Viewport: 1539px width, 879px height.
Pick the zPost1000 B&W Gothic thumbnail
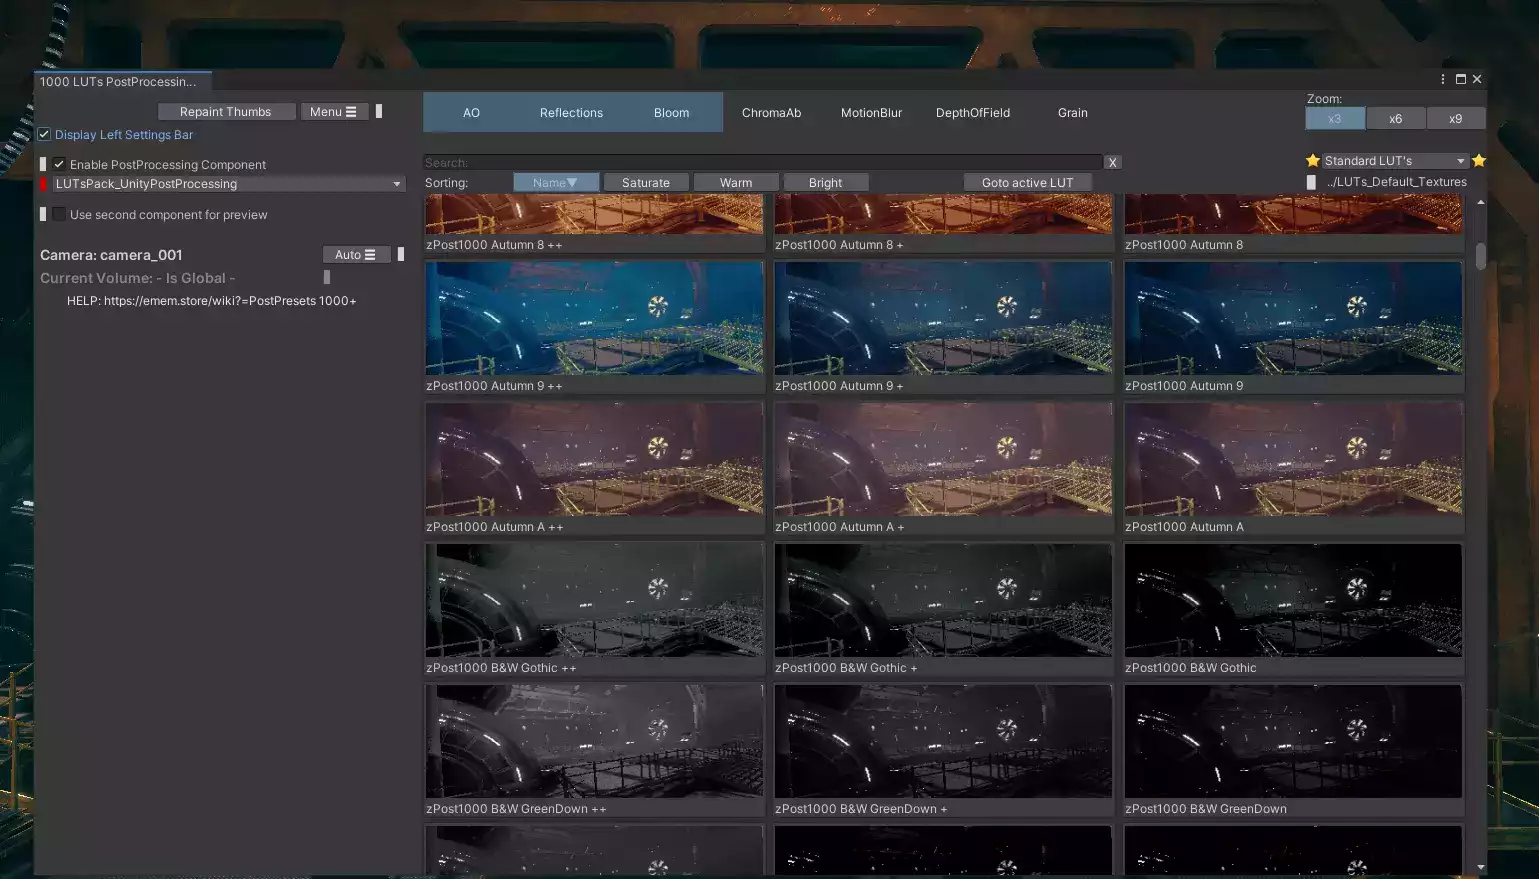1293,601
